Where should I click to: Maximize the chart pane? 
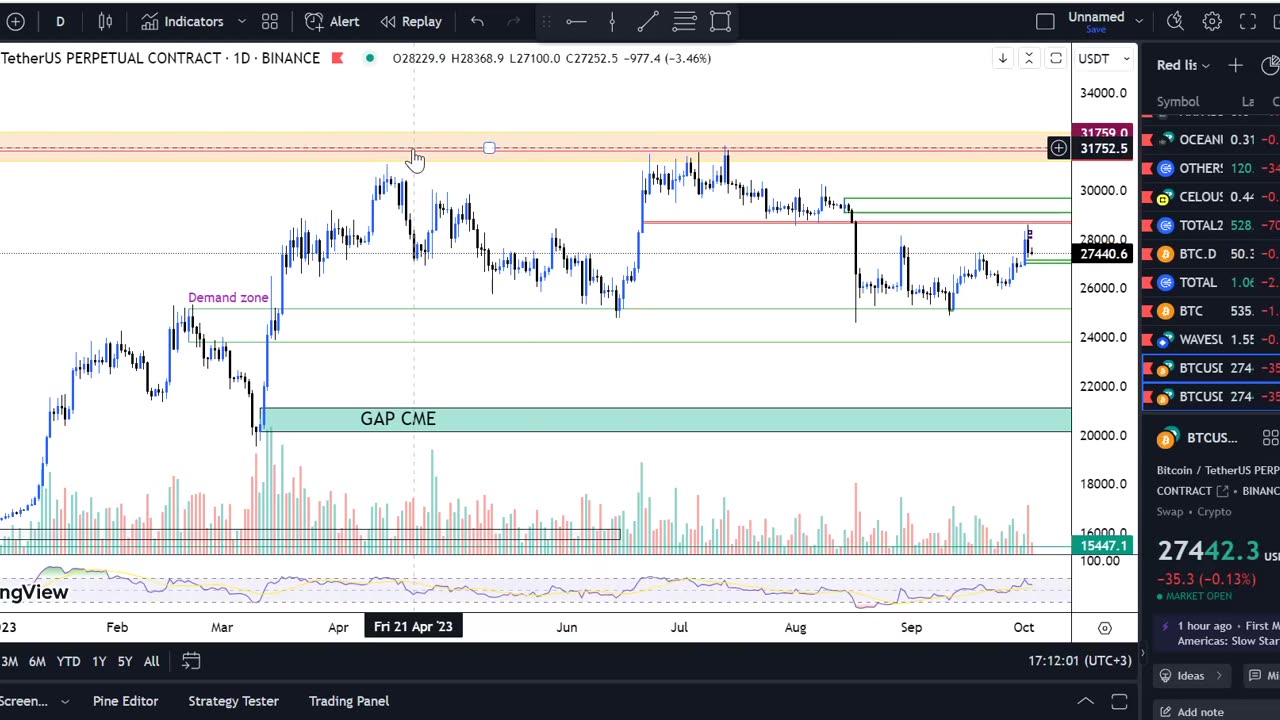click(x=1056, y=58)
